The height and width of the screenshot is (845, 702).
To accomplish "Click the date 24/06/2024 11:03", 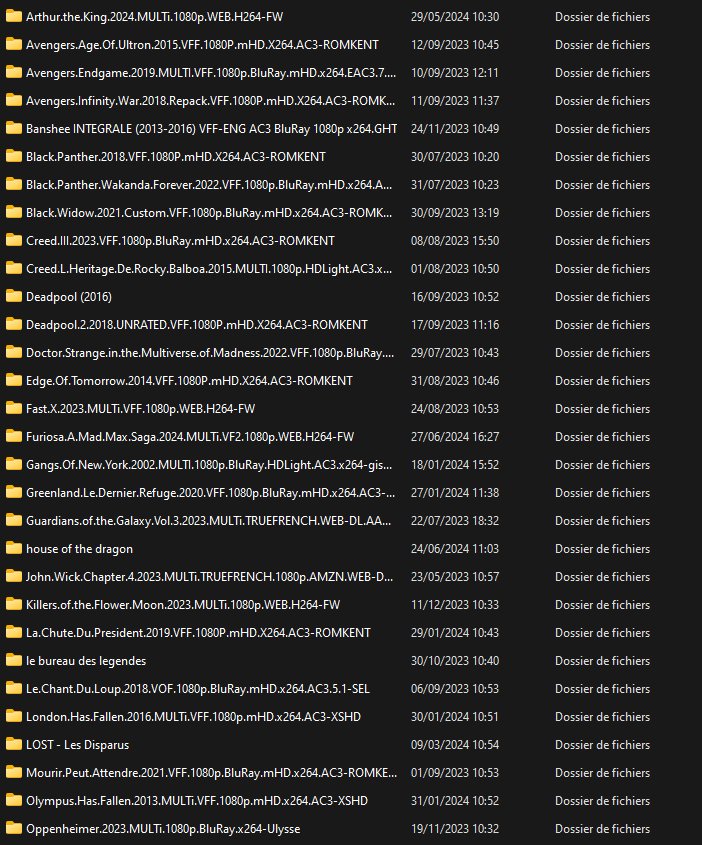I will 455,549.
